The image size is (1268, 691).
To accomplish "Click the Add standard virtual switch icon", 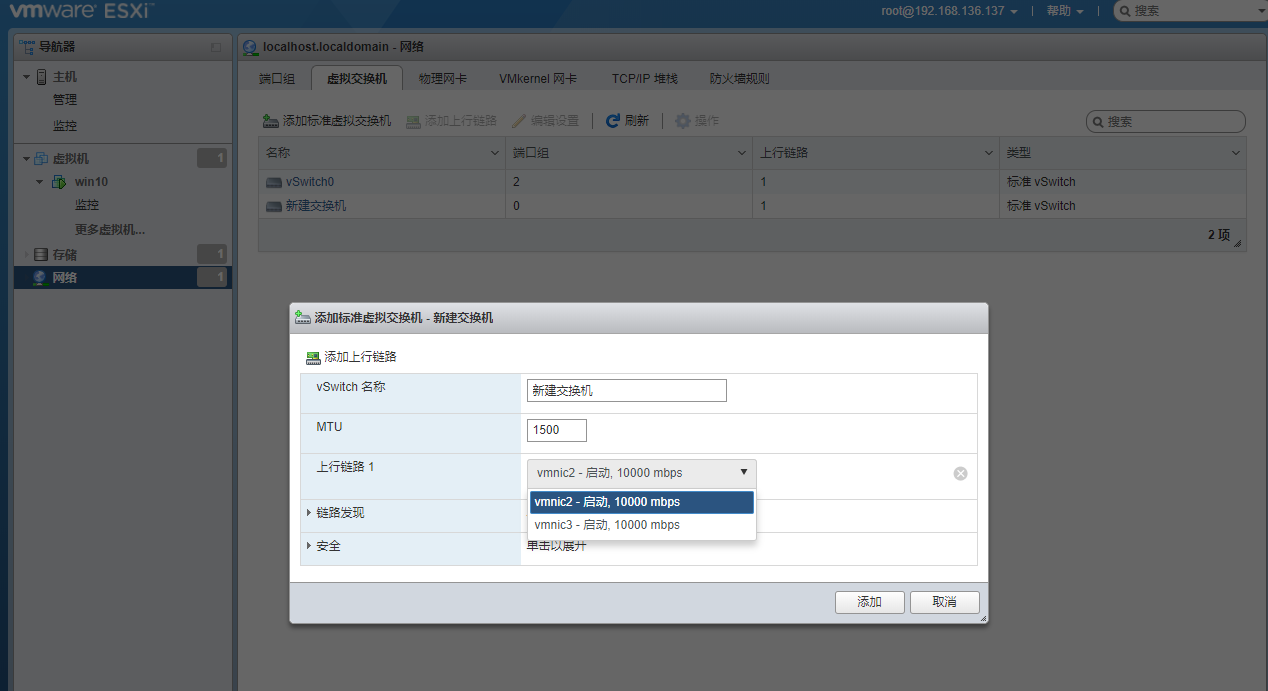I will coord(270,121).
